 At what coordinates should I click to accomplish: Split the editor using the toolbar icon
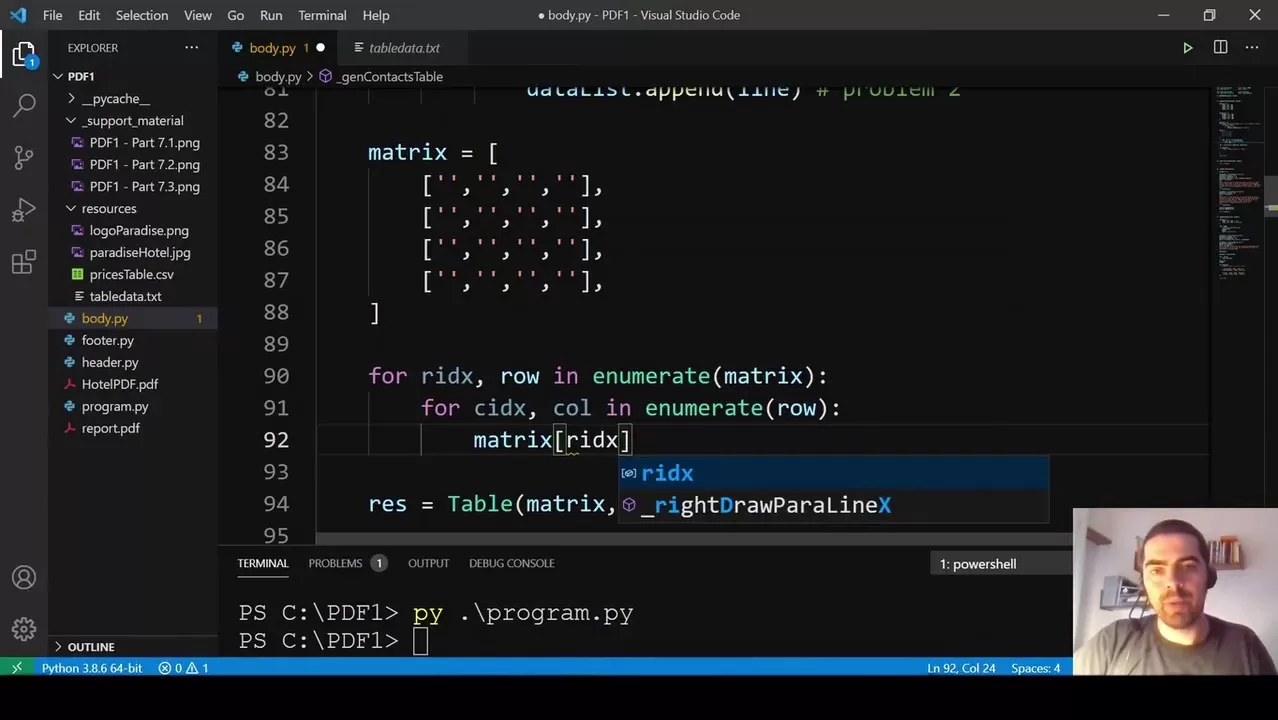tap(1220, 47)
